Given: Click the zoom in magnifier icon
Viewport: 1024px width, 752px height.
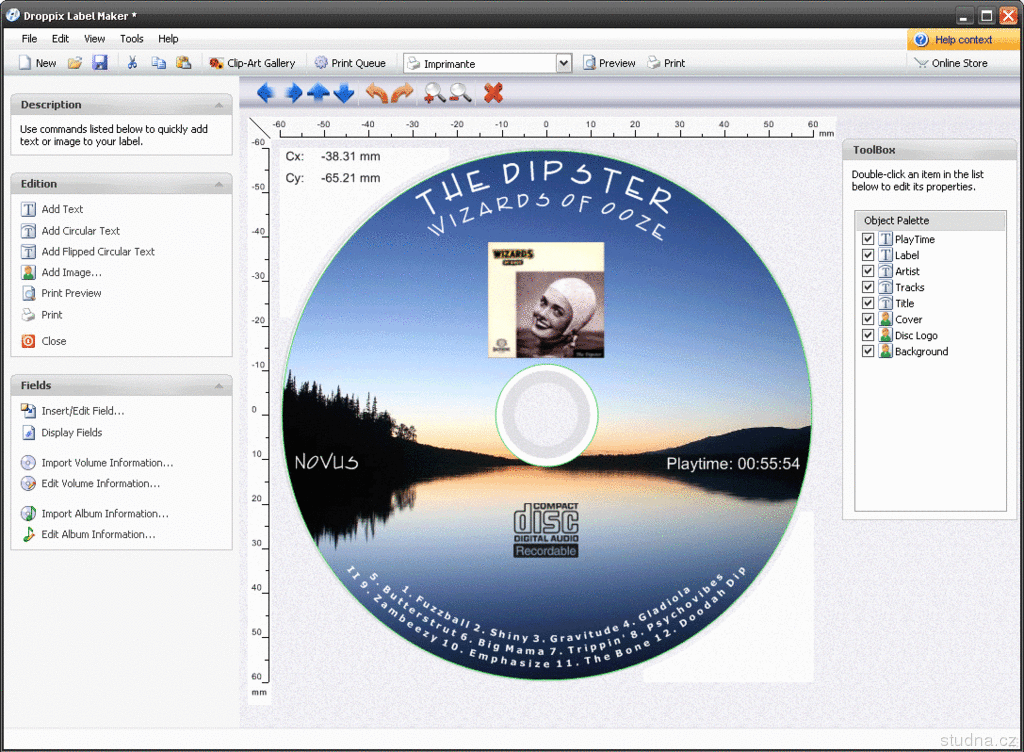Looking at the screenshot, I should pos(434,93).
